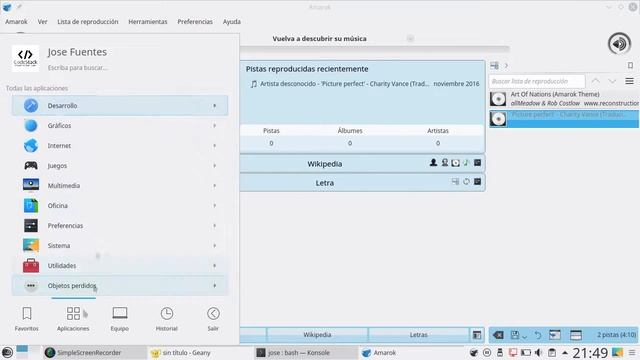Click the taskbar clock showing 21:49
The width and height of the screenshot is (640, 360).
590,353
